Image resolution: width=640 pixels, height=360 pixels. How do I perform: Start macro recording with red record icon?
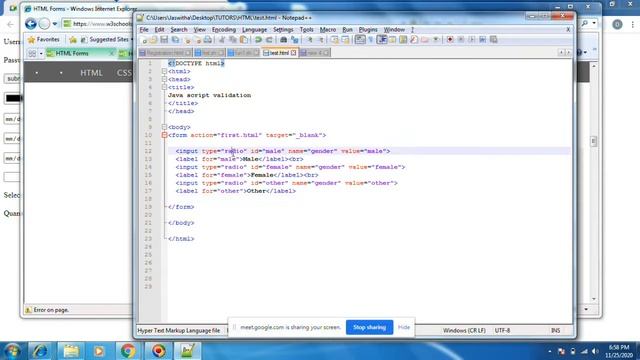point(450,40)
